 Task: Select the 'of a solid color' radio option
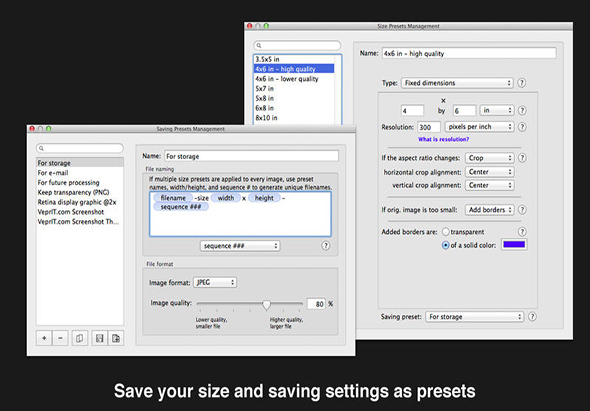click(446, 245)
